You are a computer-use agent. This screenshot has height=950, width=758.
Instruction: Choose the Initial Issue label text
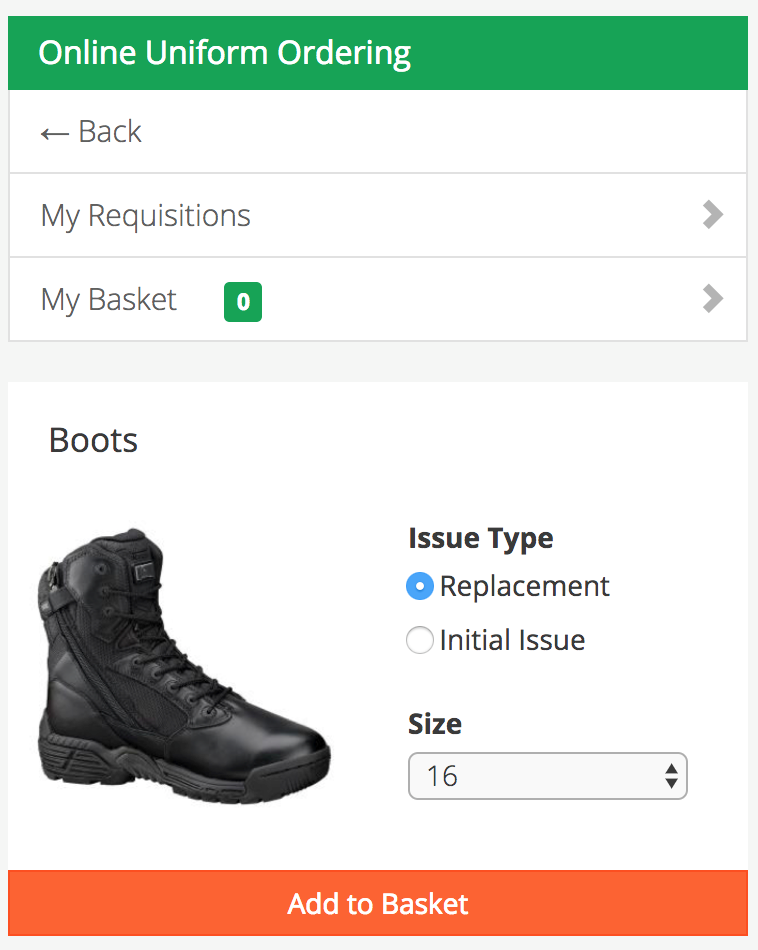tap(513, 640)
